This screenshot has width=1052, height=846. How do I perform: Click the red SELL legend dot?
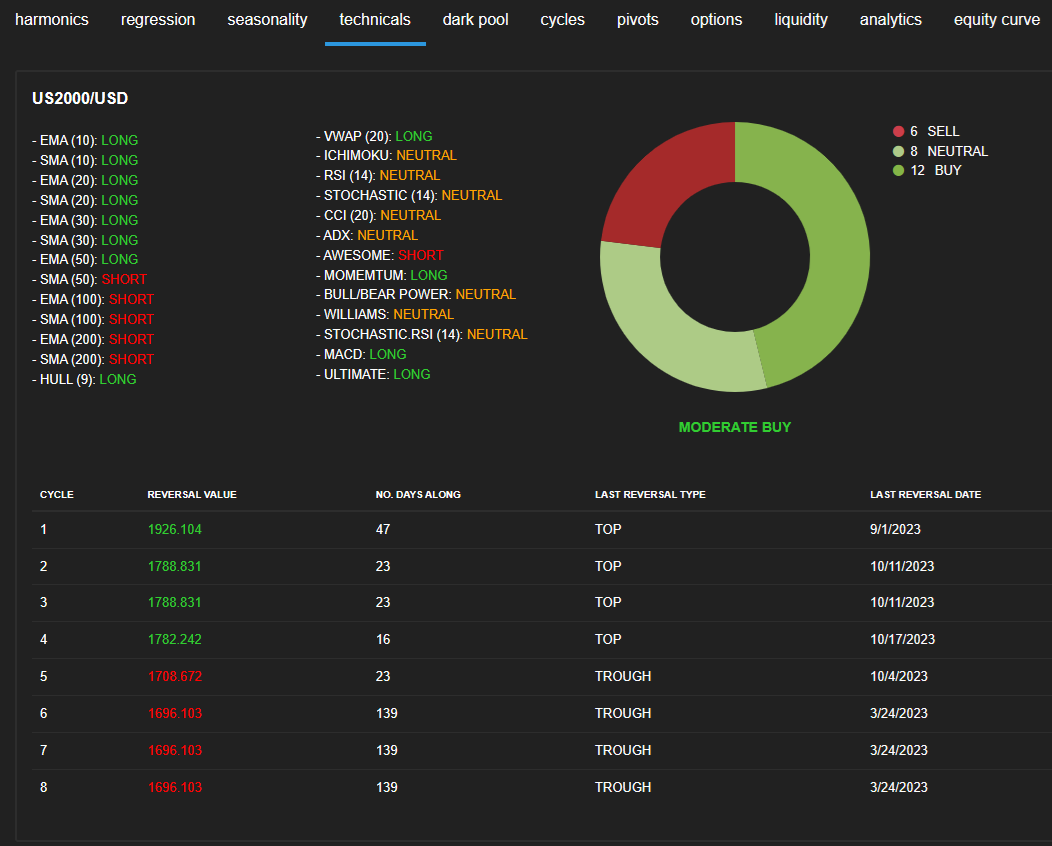[898, 132]
